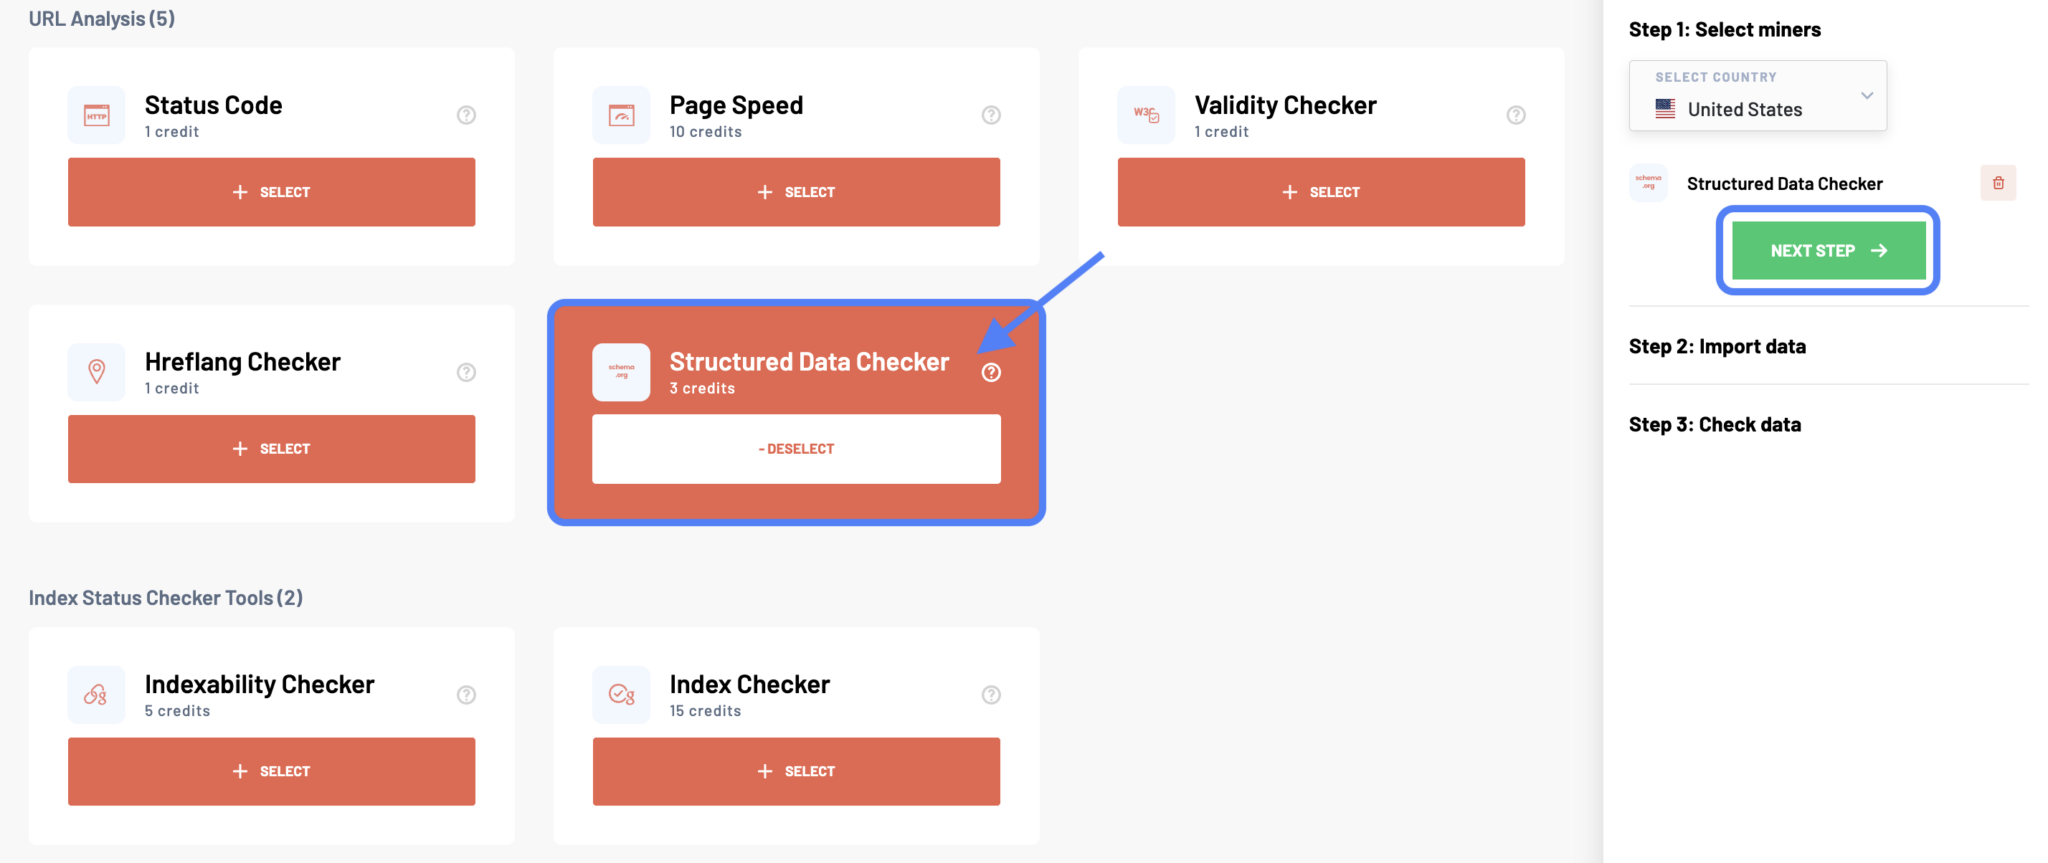This screenshot has width=2048, height=863.
Task: Click the Index Checker tool icon
Action: pos(621,694)
